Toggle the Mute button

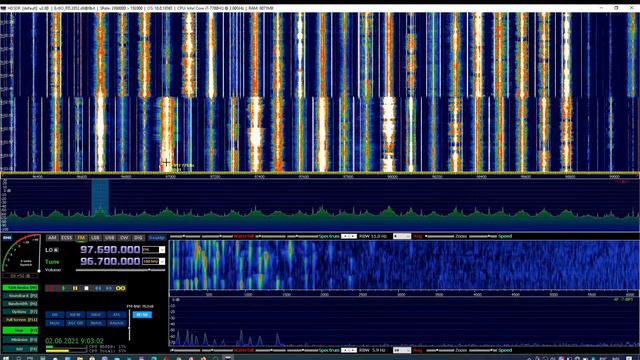(x=54, y=323)
